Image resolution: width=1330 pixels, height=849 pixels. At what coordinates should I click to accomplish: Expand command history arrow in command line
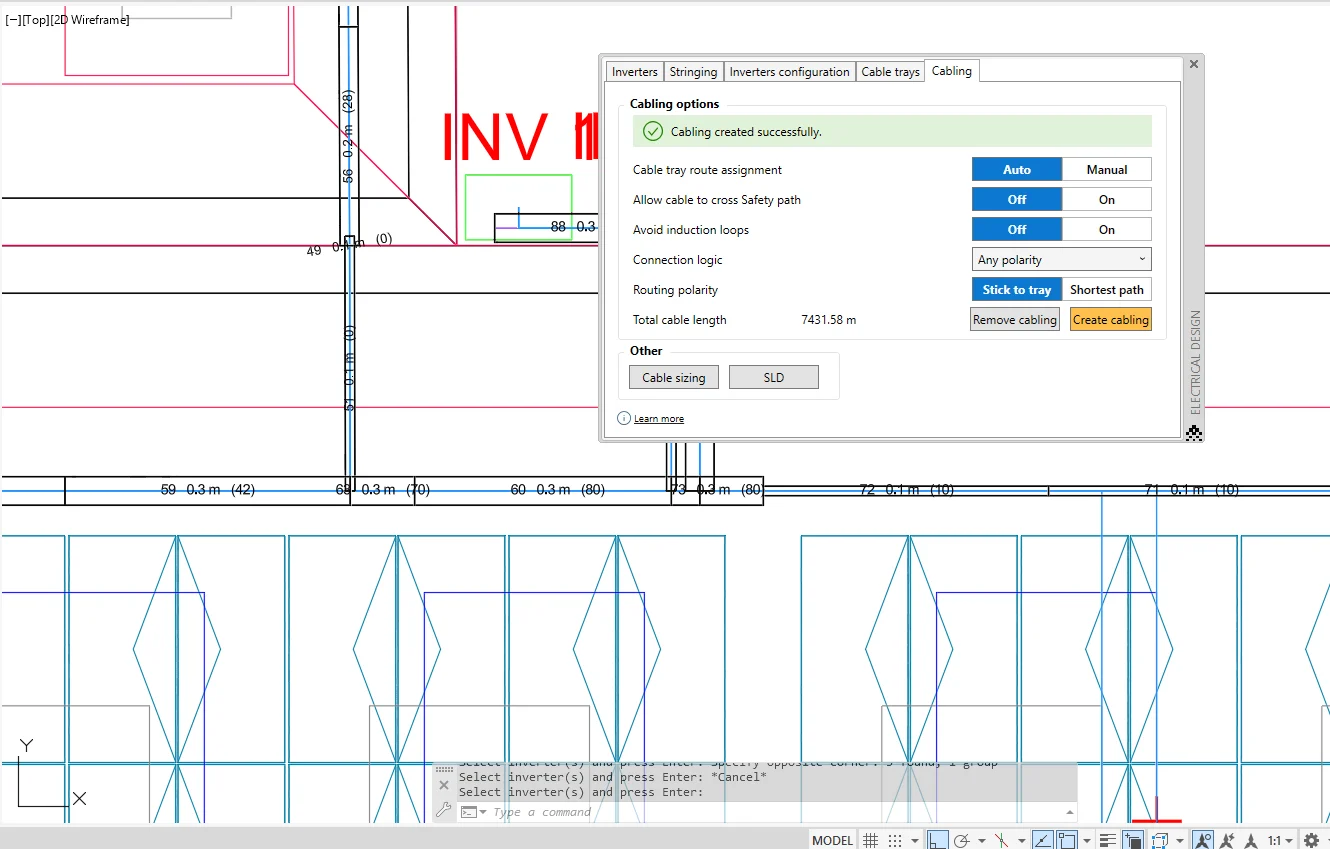1071,812
